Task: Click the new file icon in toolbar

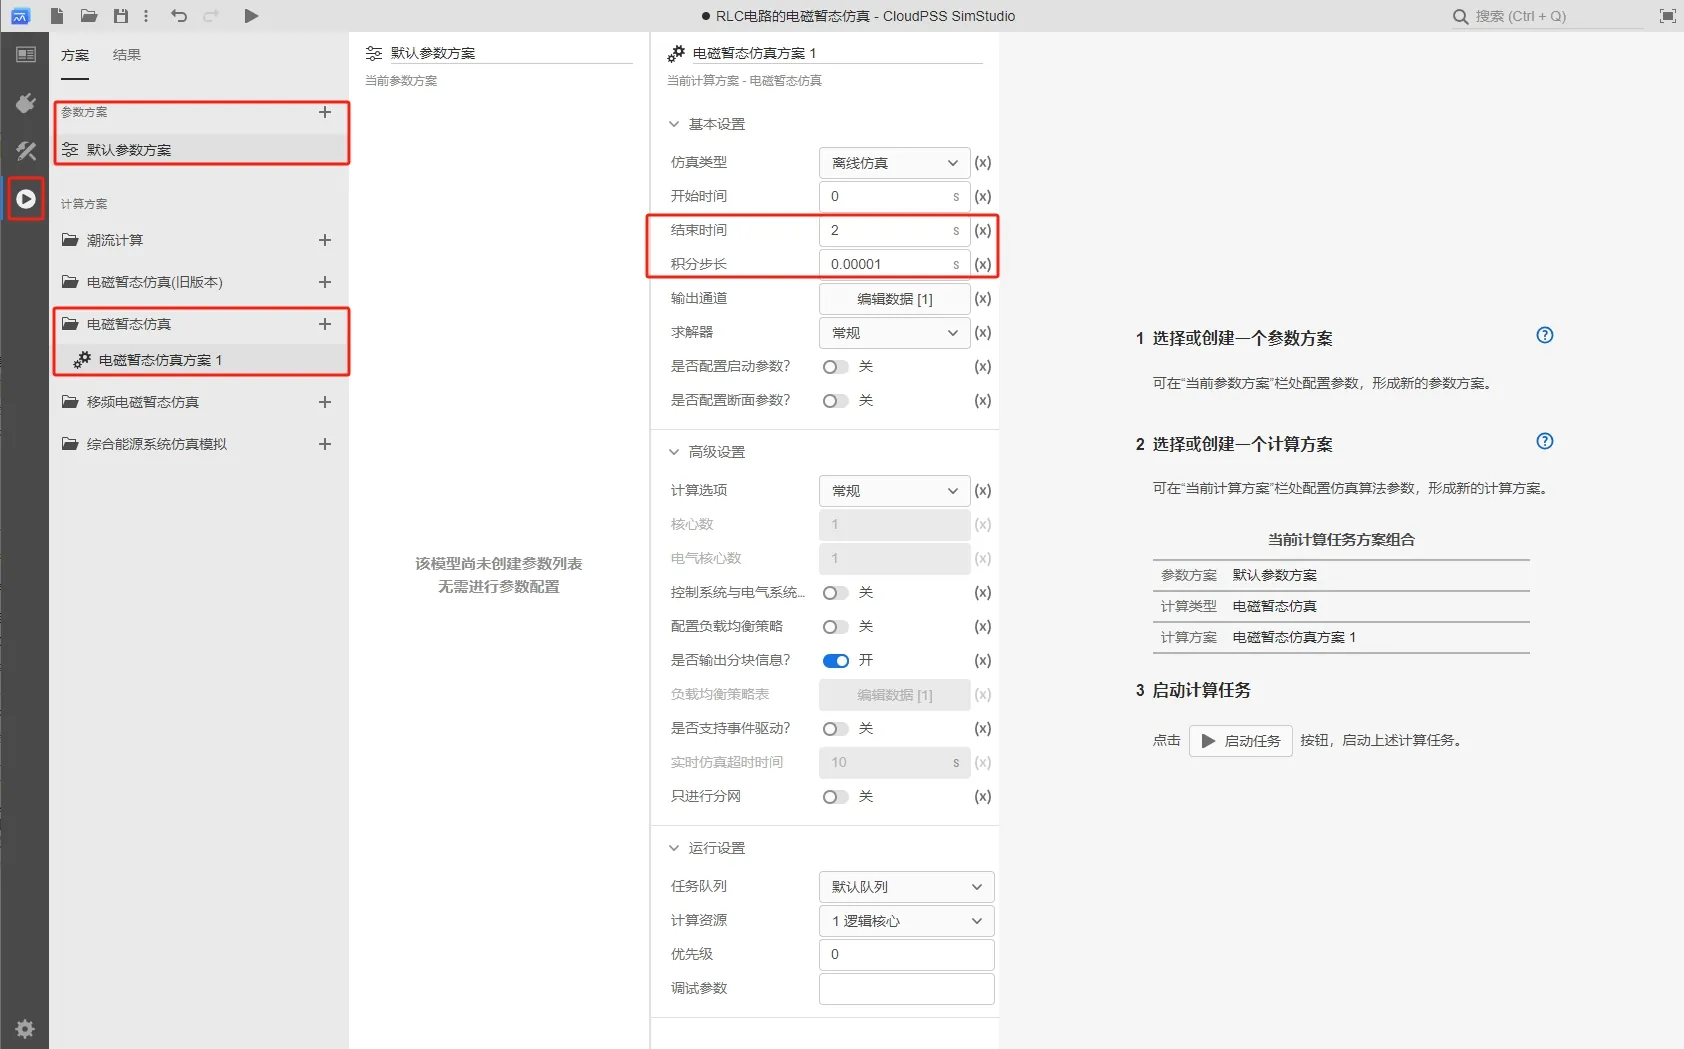Action: [57, 16]
